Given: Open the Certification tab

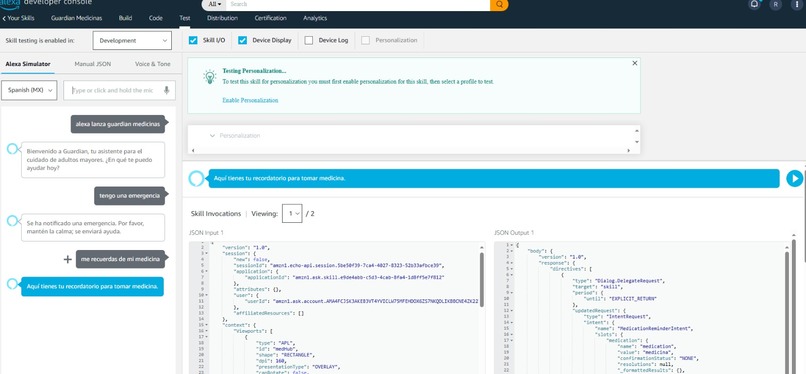Looking at the screenshot, I should [x=270, y=18].
